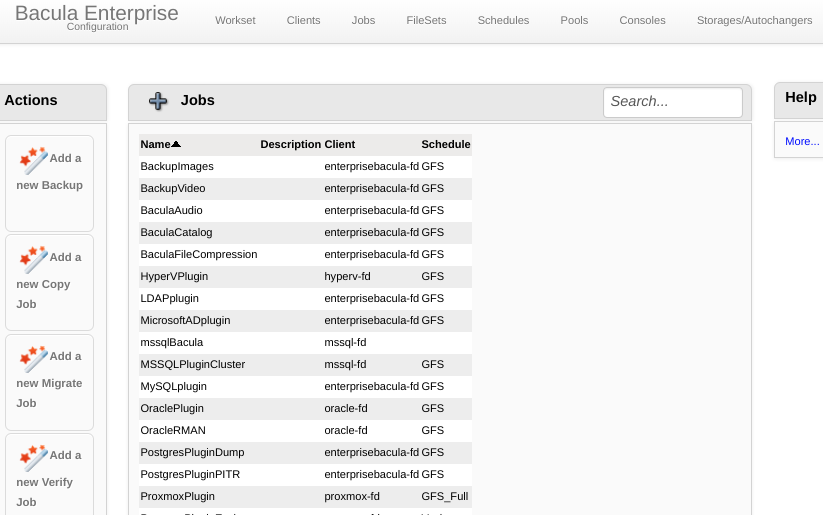The image size is (823, 515).
Task: Click enterprisebacula-fd in MySQLplugin row
Action: click(372, 387)
